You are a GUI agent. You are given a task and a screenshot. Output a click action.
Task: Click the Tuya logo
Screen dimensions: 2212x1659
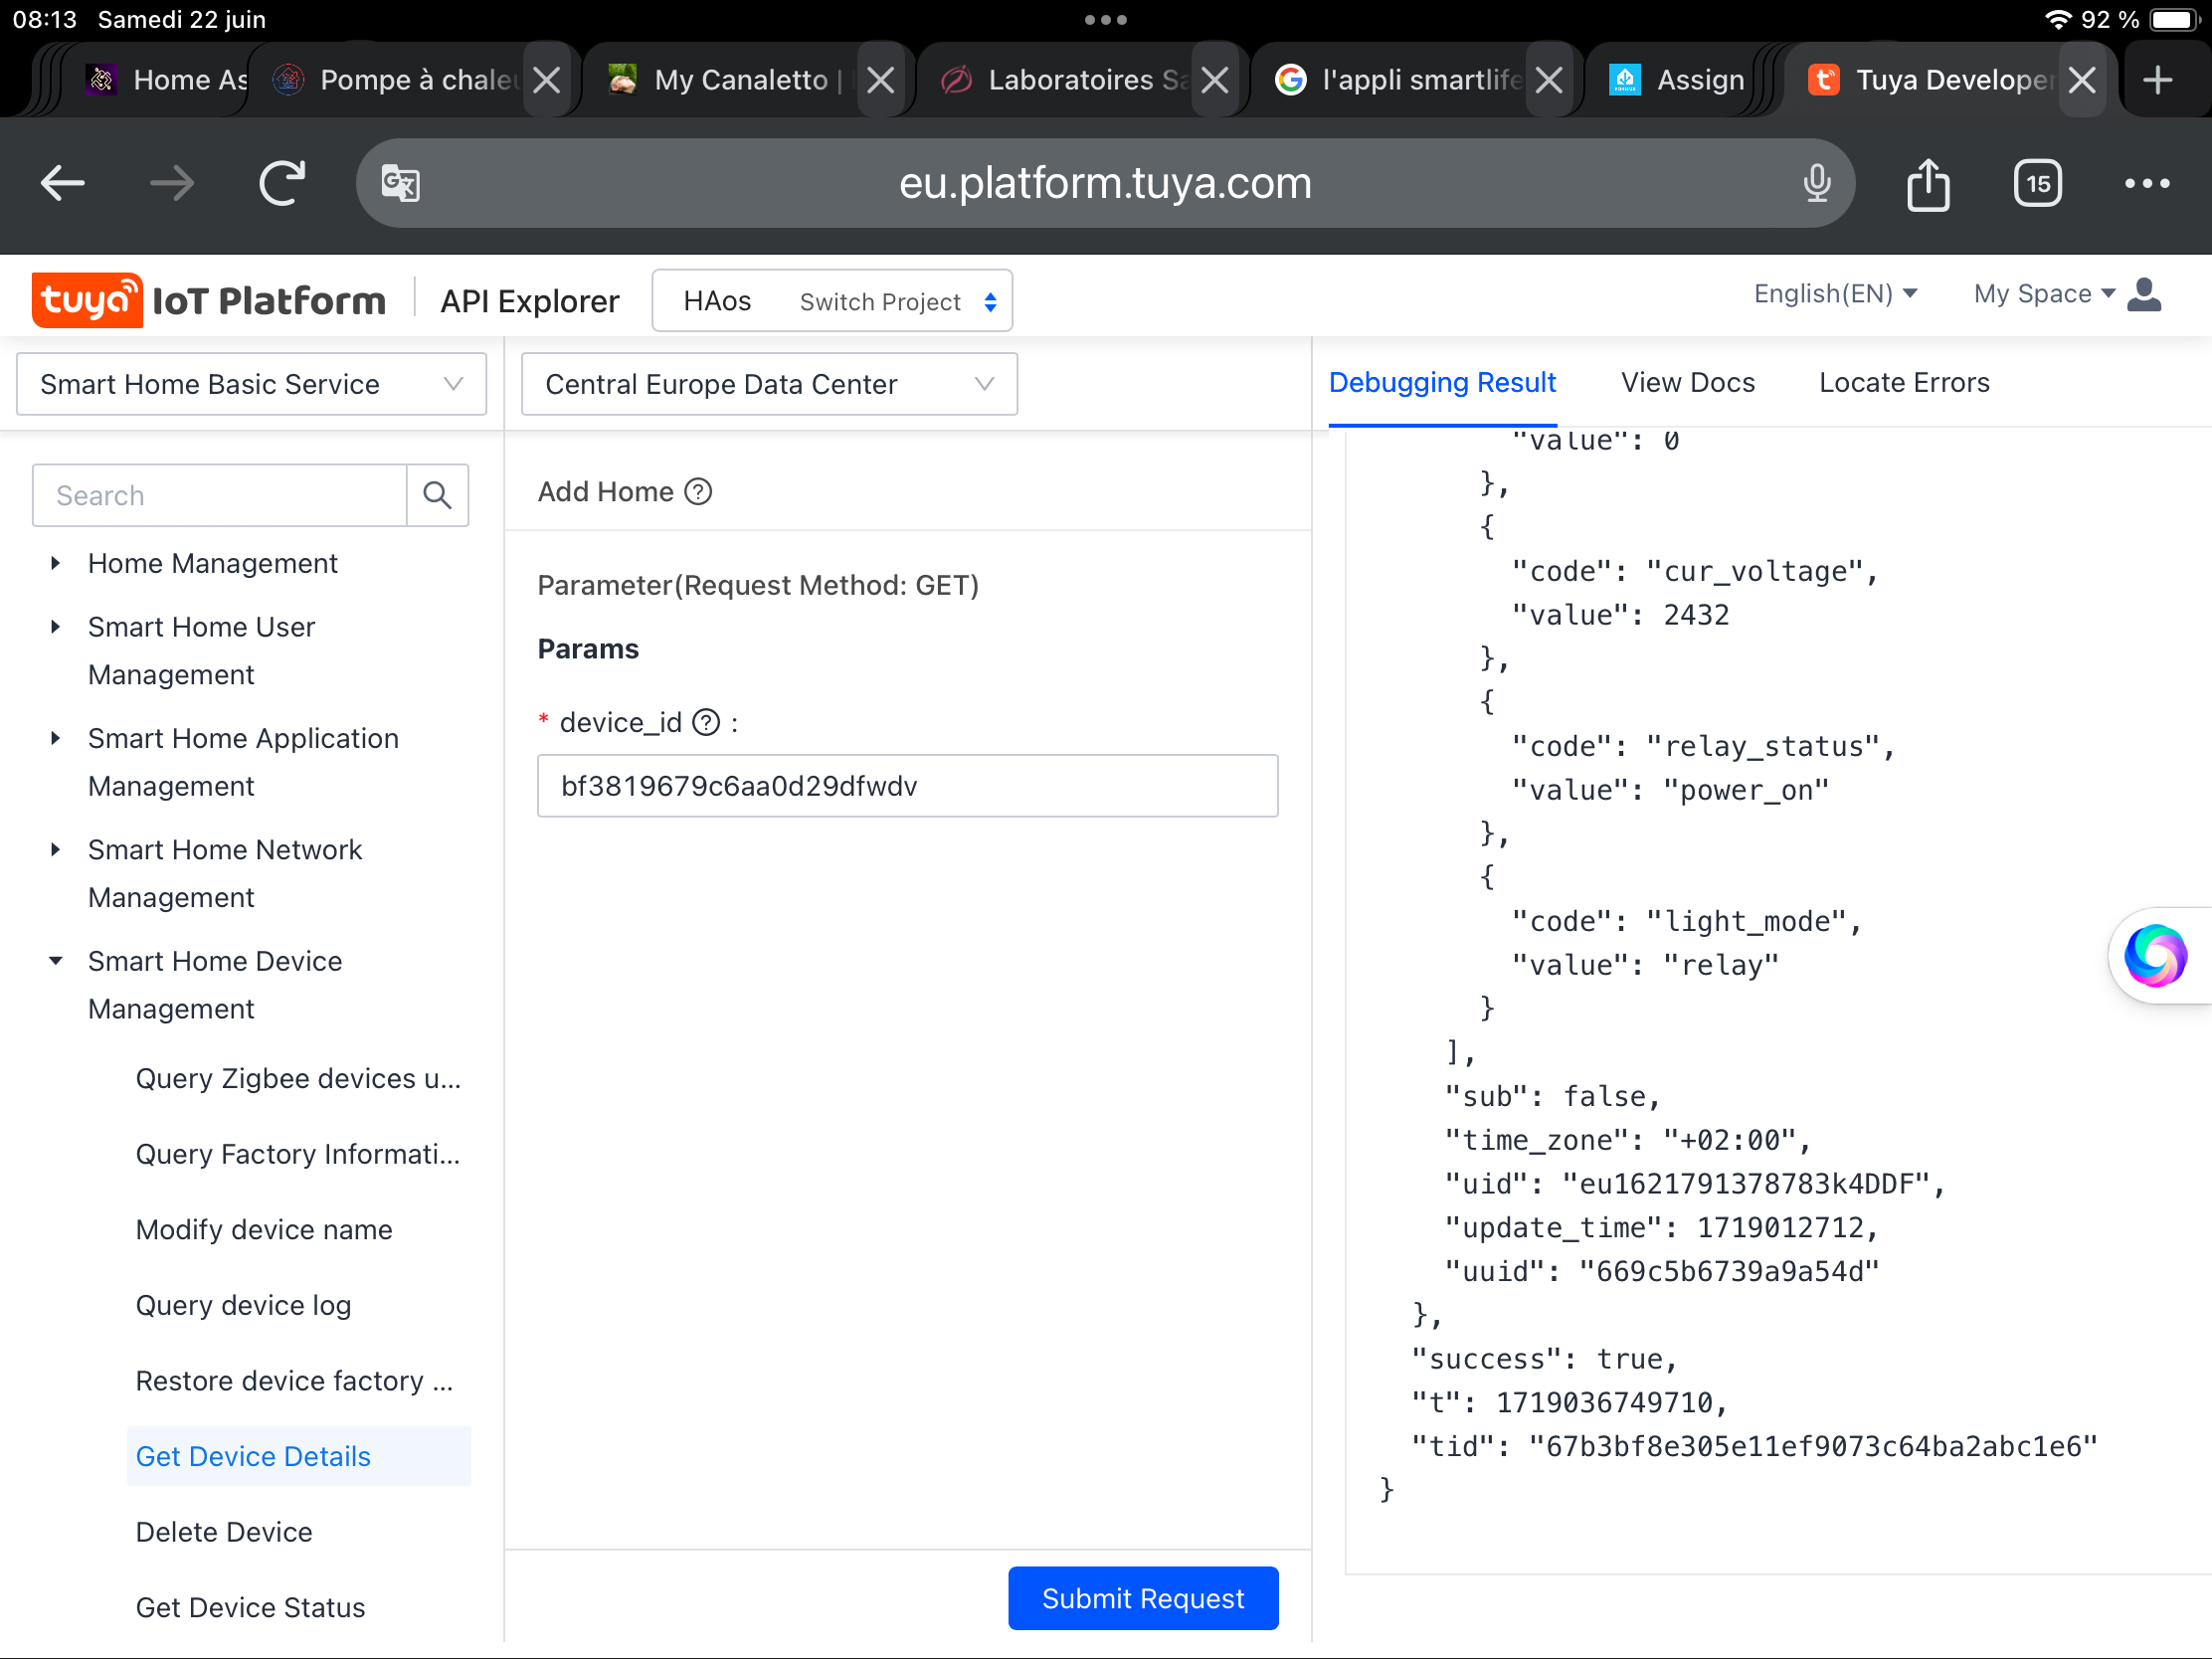click(x=86, y=300)
